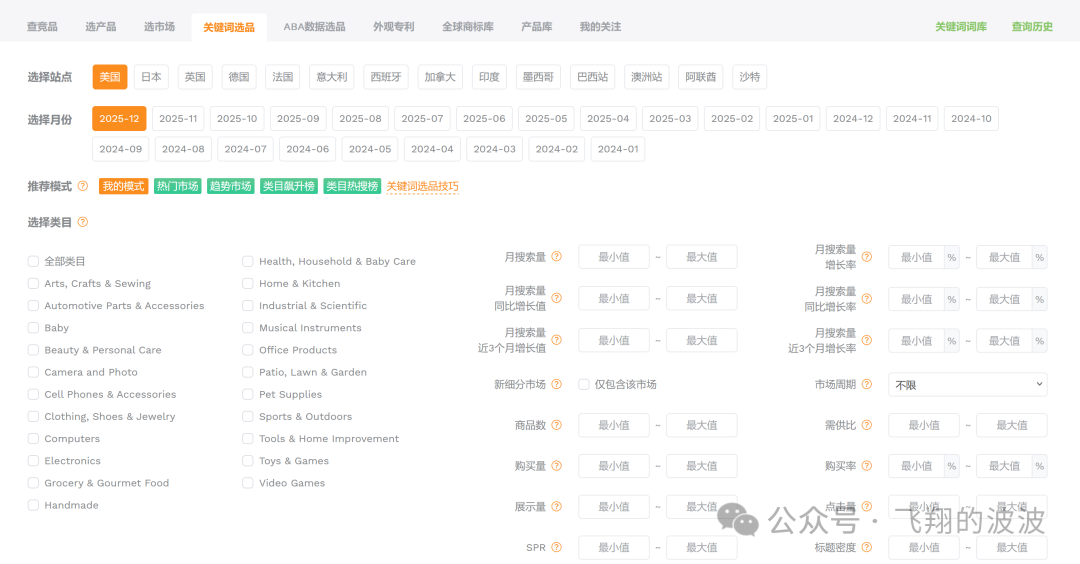Screen dimensions: 1080x564
Task: Select 沙特 site
Action: coord(749,76)
